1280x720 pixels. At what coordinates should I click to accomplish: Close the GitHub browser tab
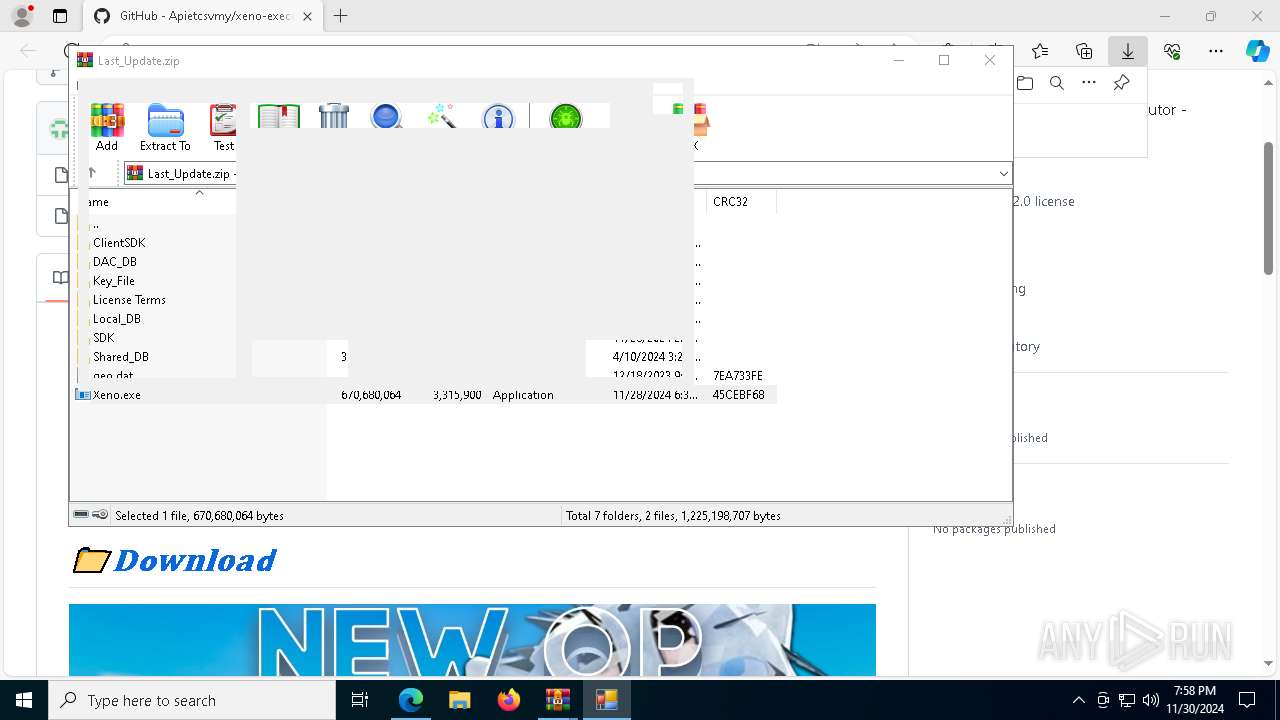(307, 16)
